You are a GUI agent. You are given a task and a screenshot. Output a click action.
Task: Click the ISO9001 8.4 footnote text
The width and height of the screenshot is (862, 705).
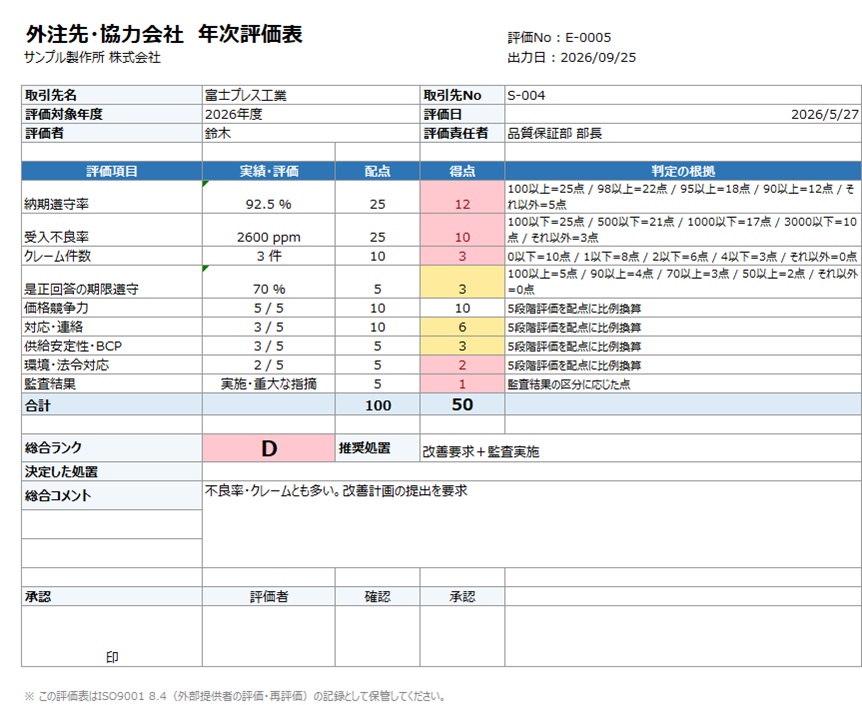point(235,696)
